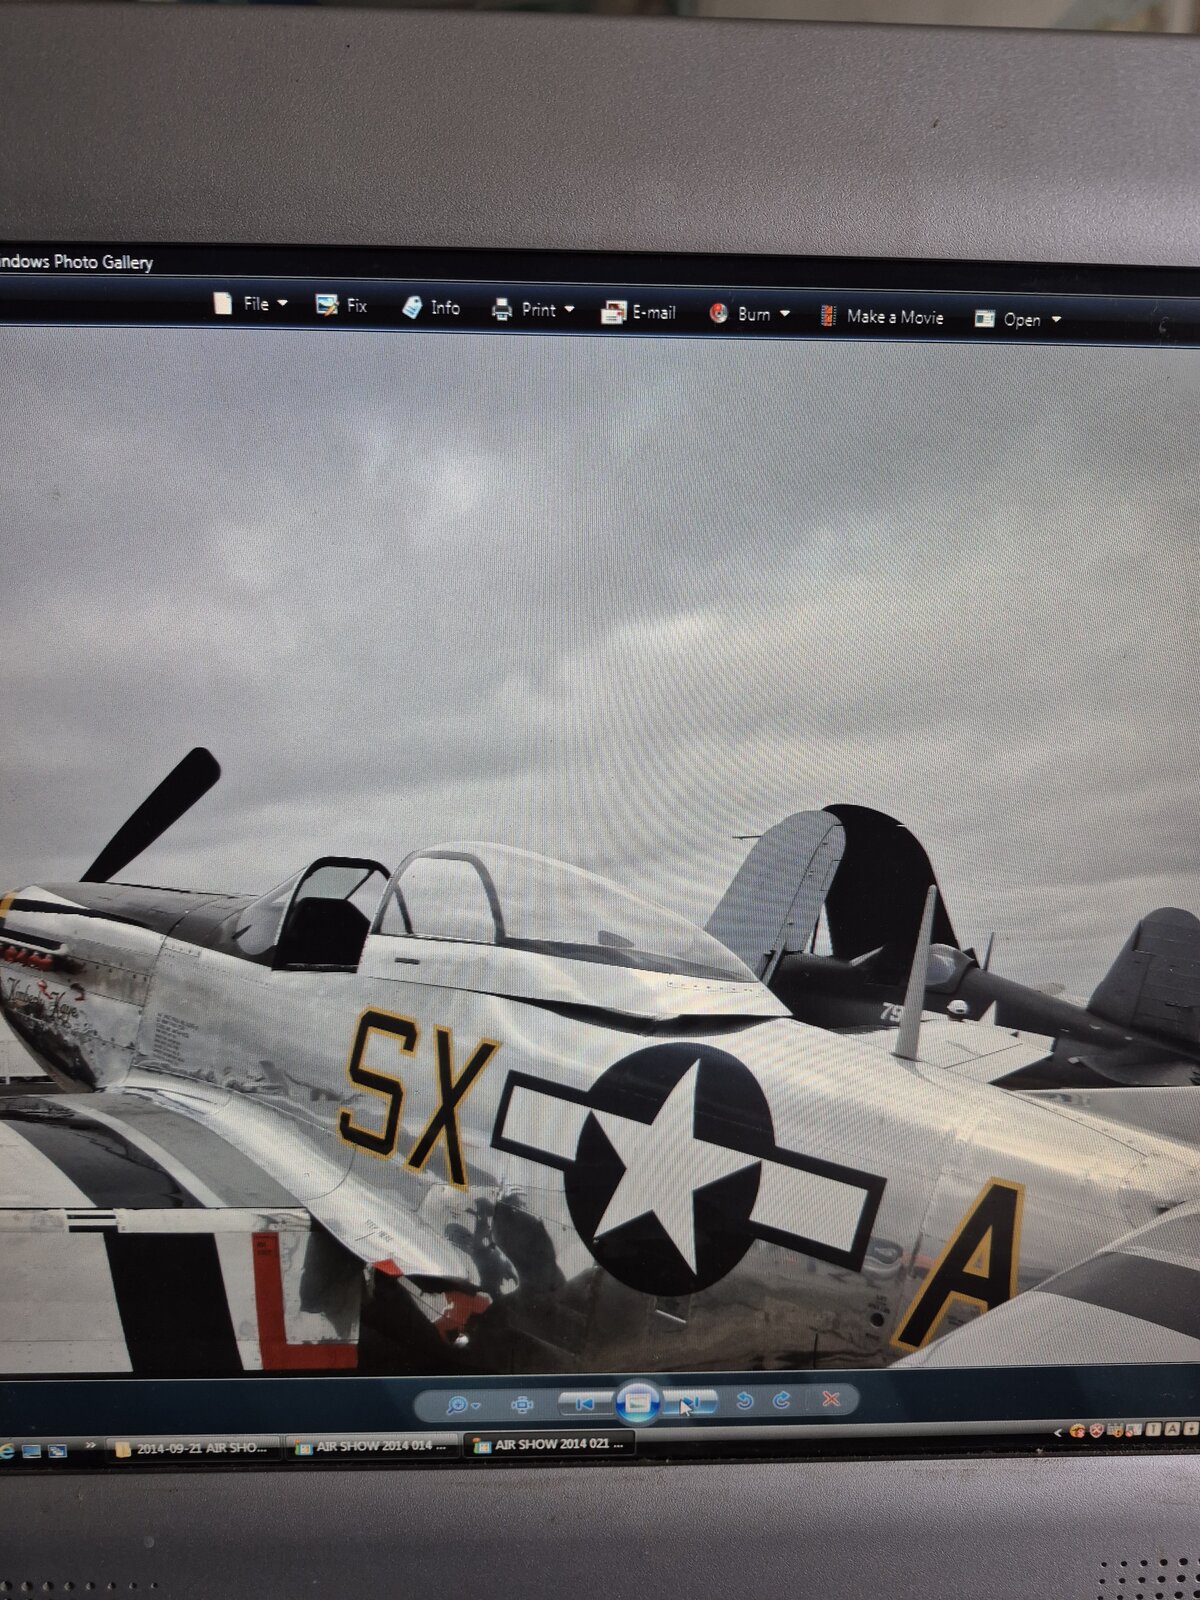Switch to AIR SHOW 2014 014 taskbar window
The image size is (1200, 1600).
pos(372,1446)
